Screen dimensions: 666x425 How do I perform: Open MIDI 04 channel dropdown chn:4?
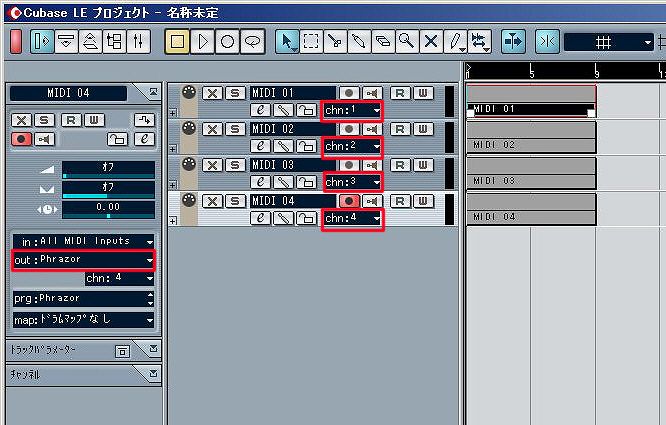(352, 219)
